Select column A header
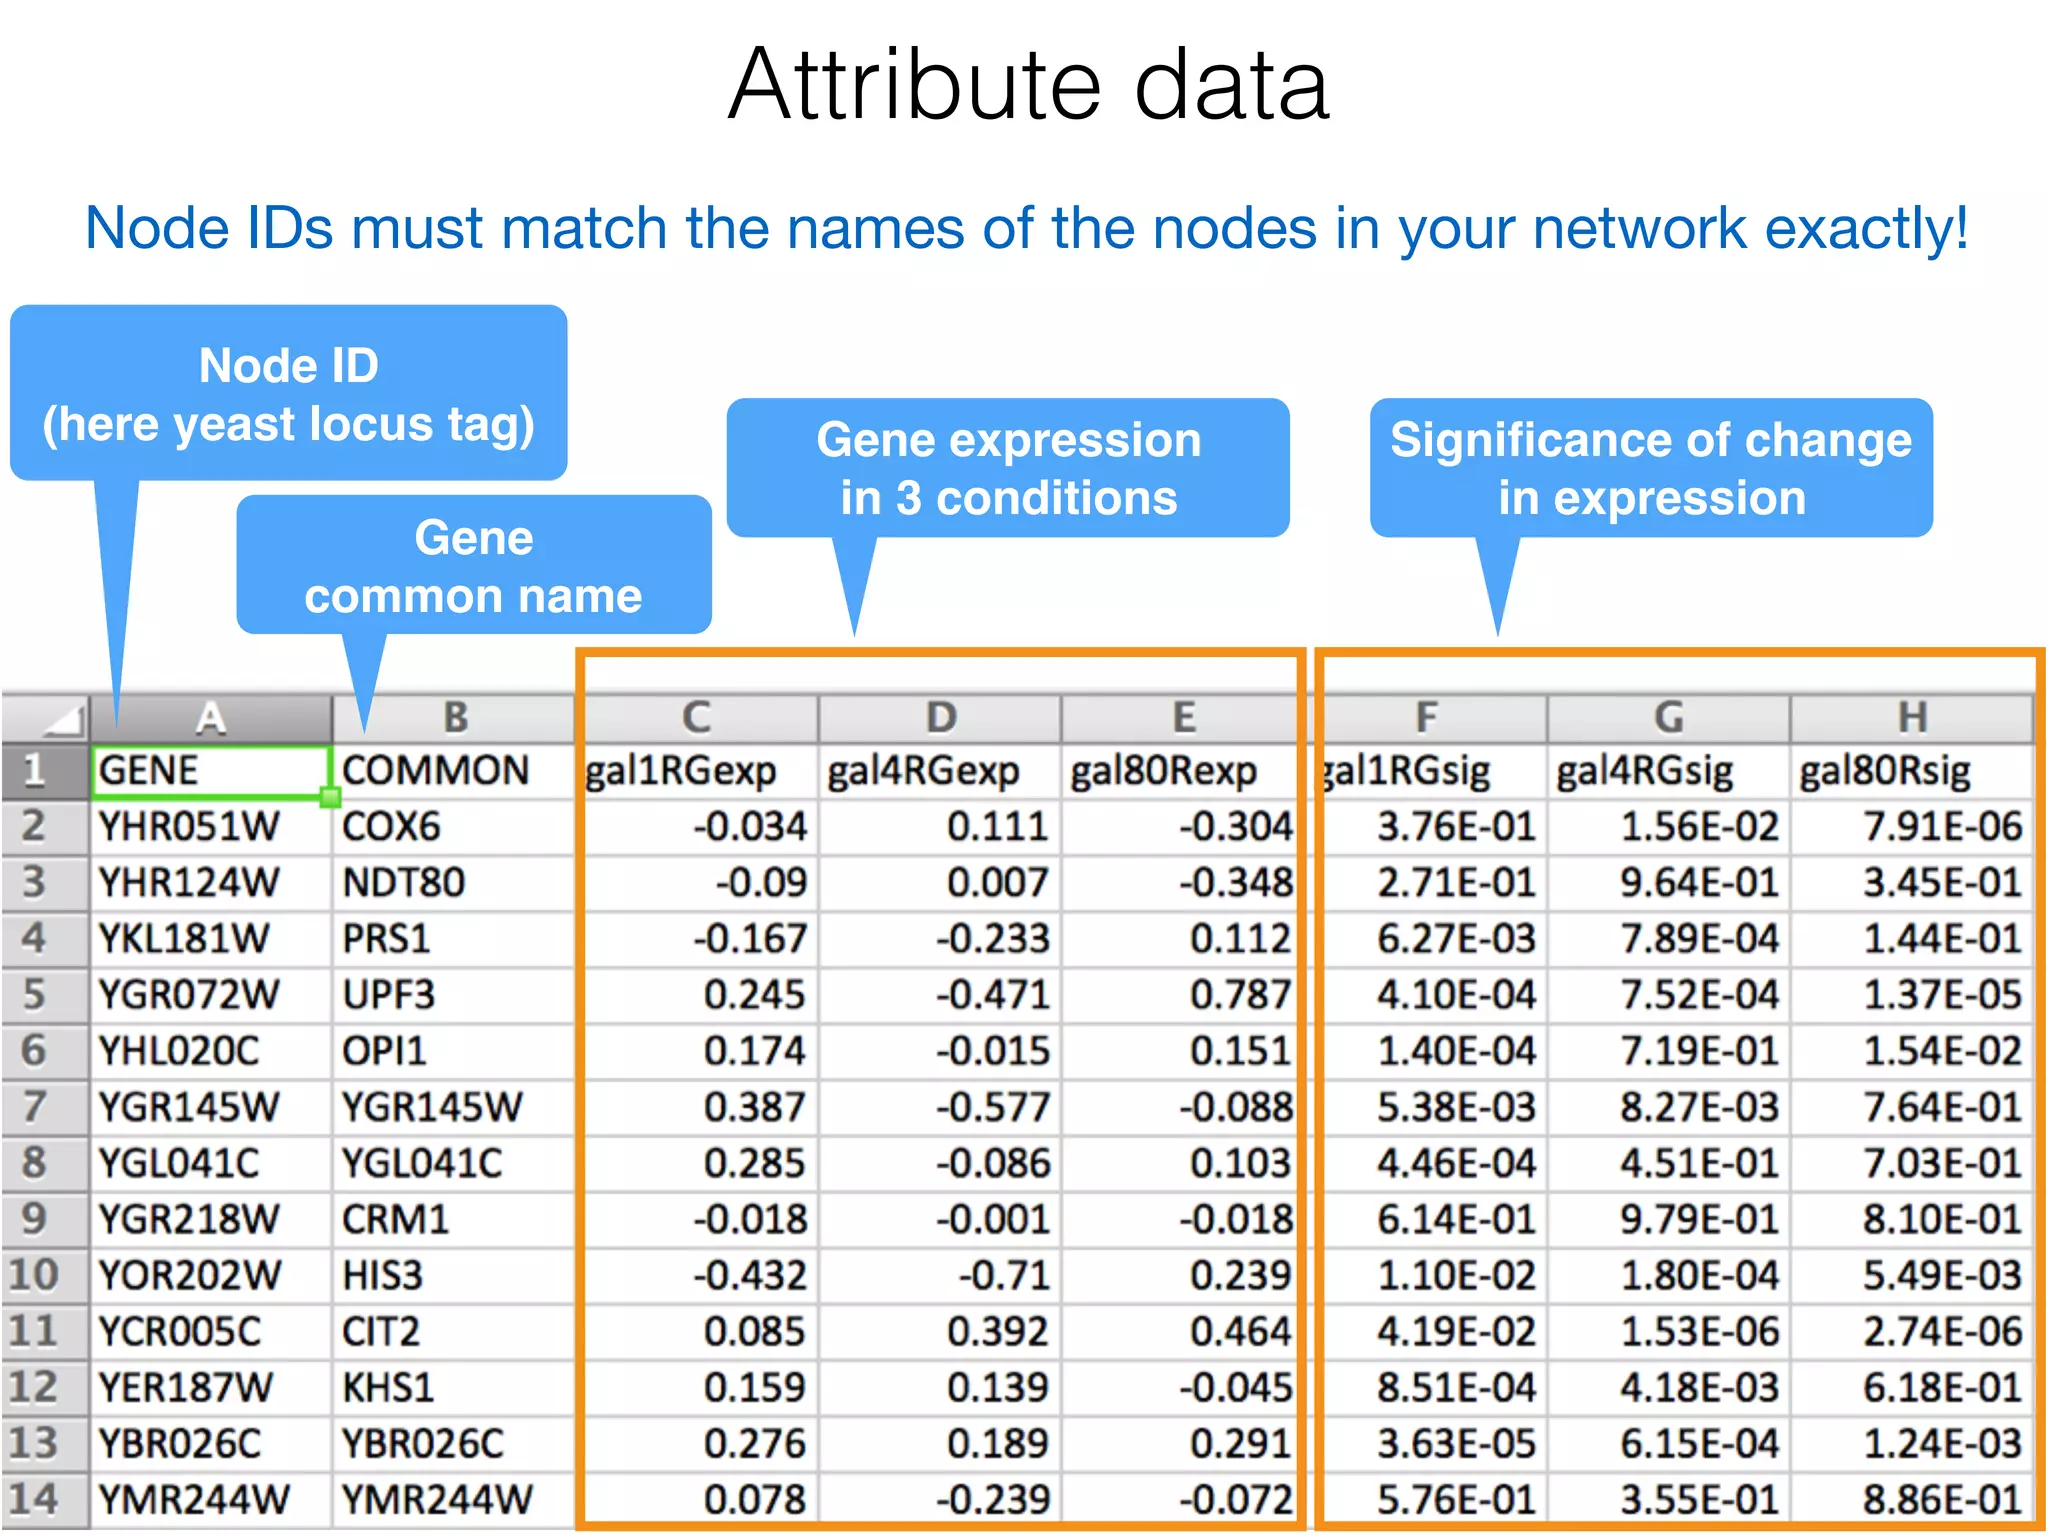Viewport: 2048px width, 1536px height. point(211,718)
